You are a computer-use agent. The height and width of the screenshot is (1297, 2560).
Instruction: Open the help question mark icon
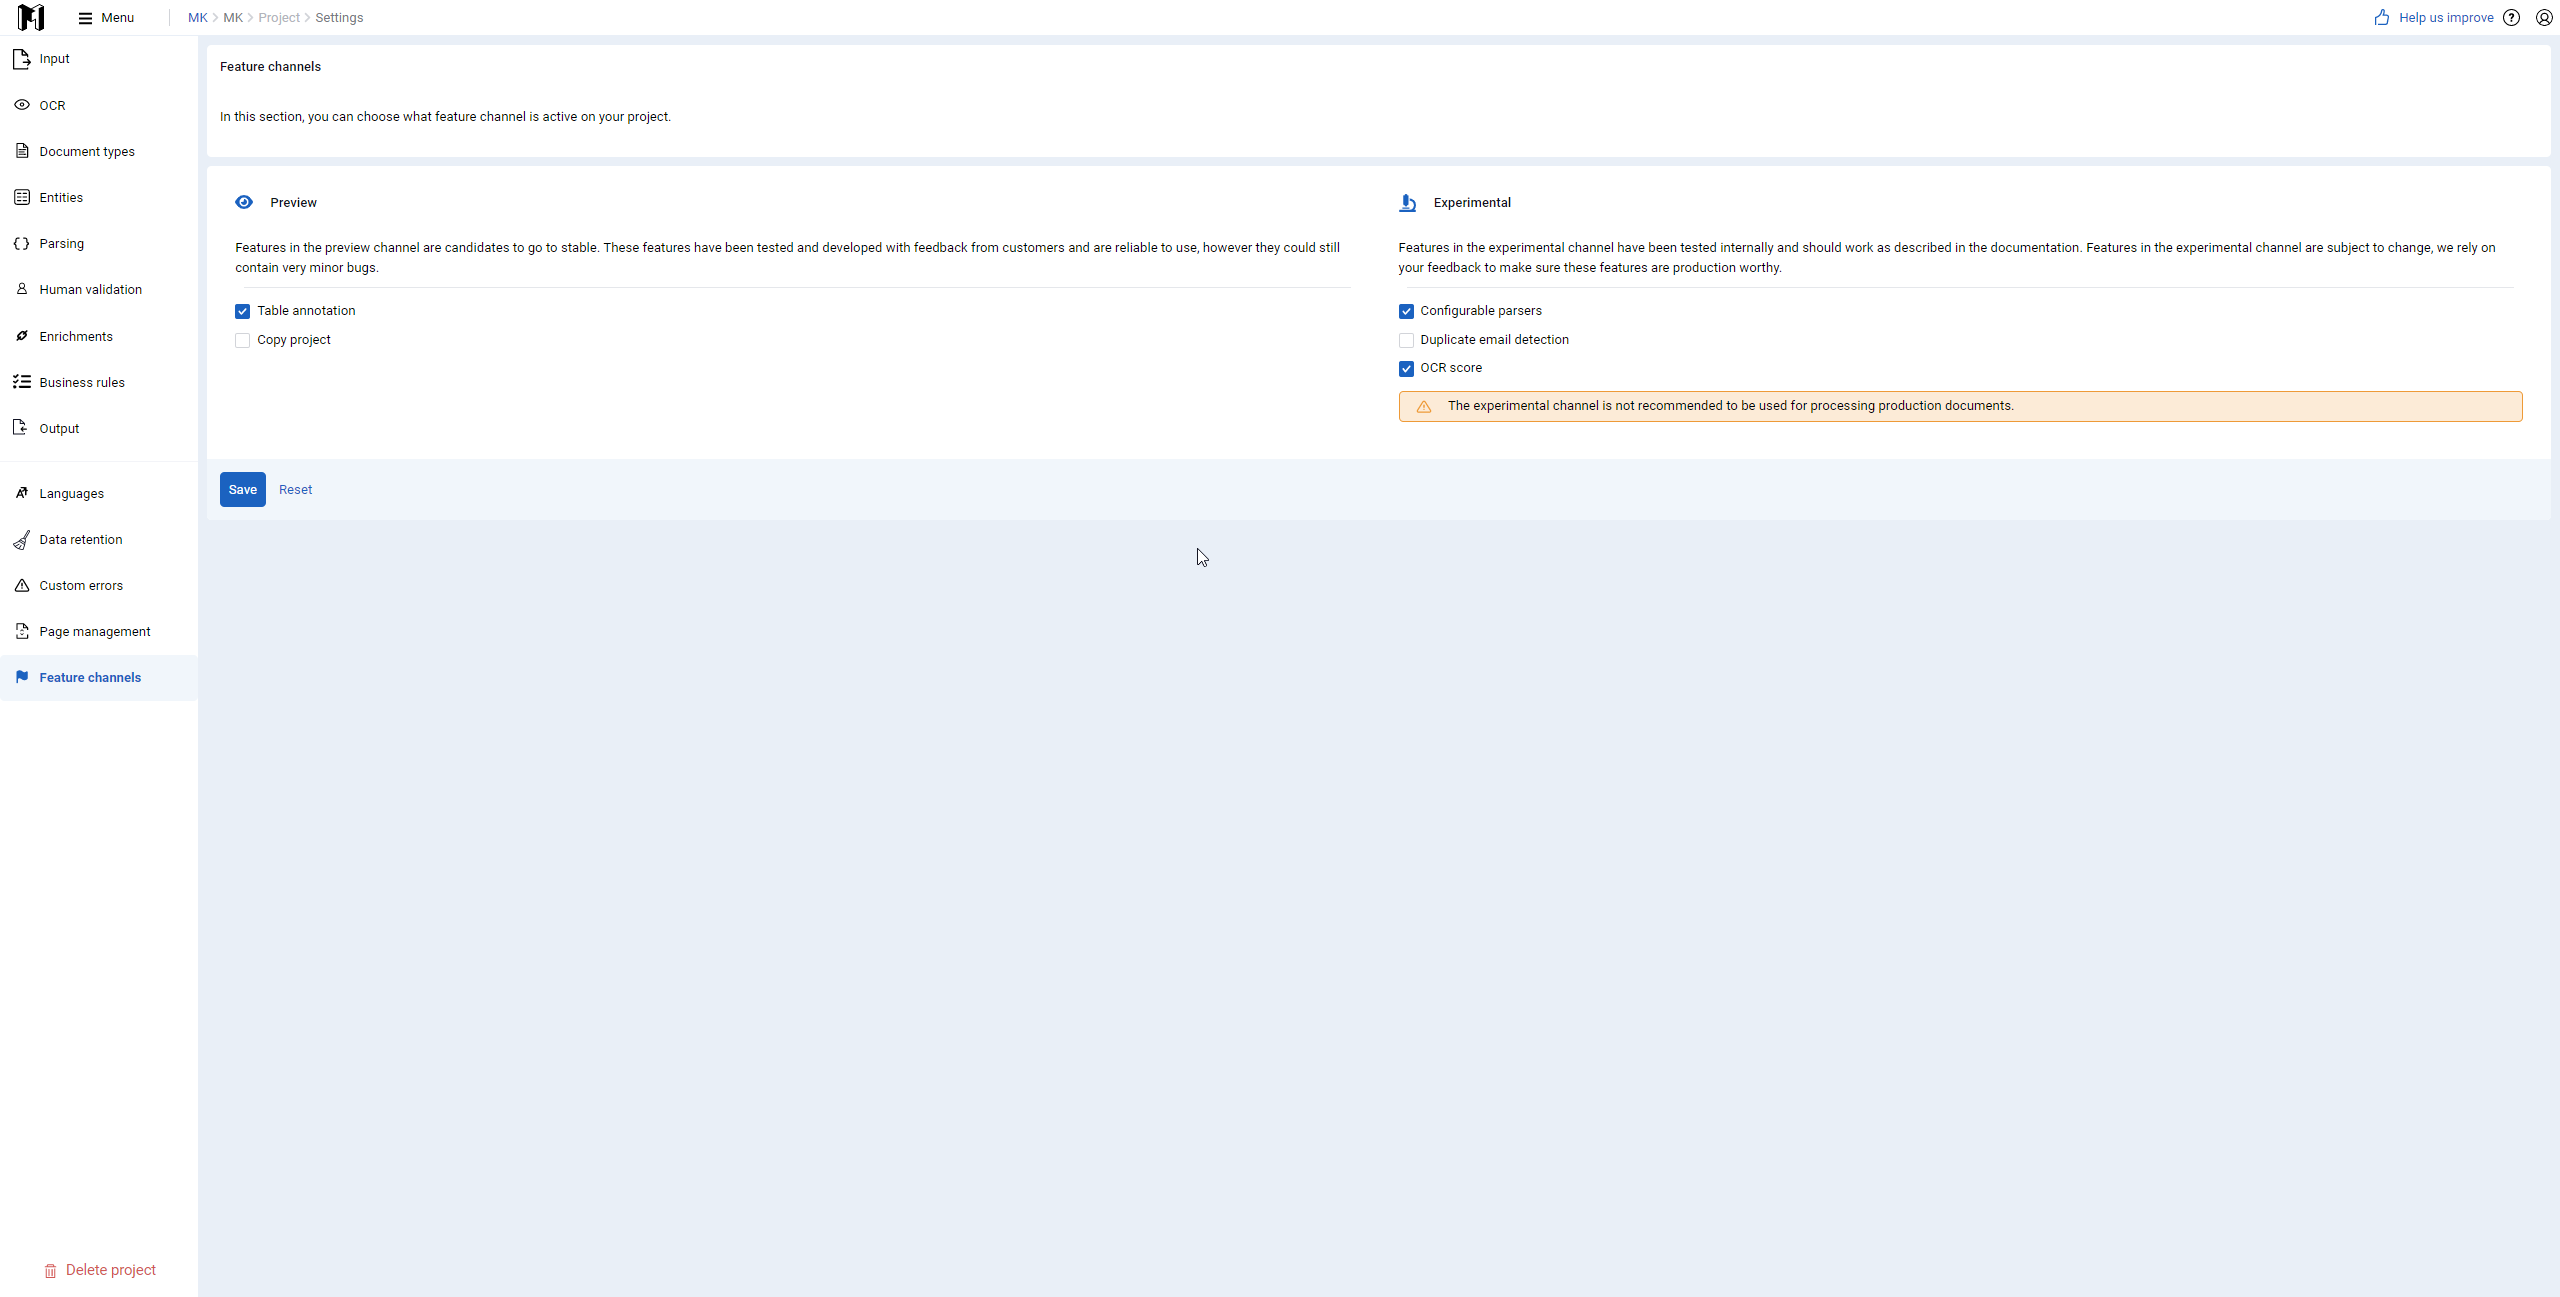[x=2512, y=18]
